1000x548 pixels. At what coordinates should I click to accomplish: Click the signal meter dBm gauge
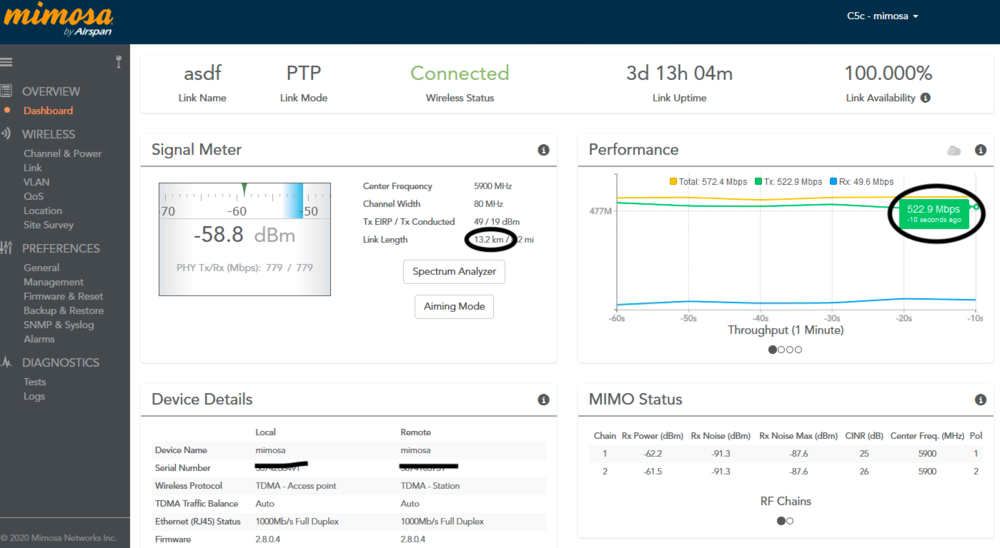pyautogui.click(x=244, y=238)
